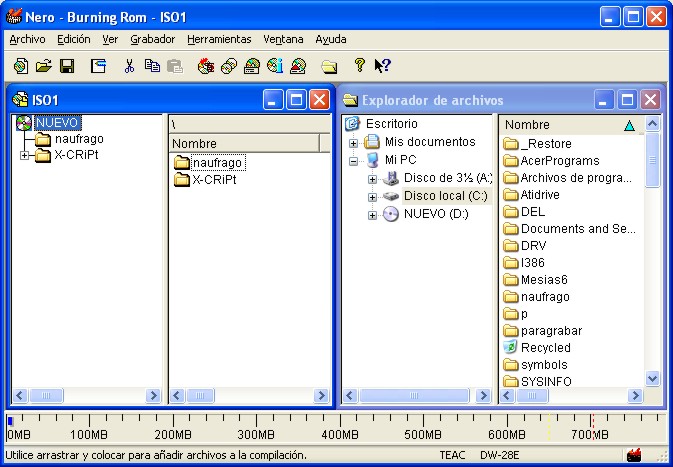673x467 pixels.
Task: Click the Copy icon in the toolbar
Action: pos(151,66)
